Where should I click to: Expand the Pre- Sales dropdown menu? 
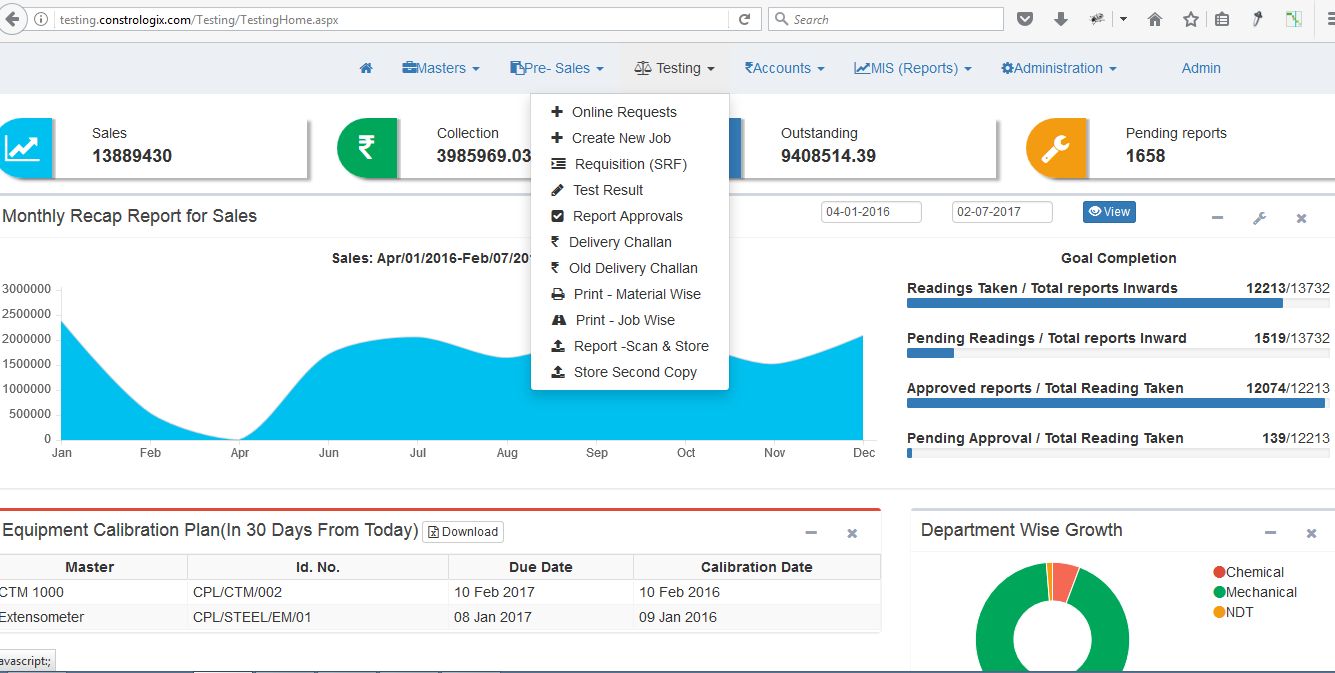557,68
